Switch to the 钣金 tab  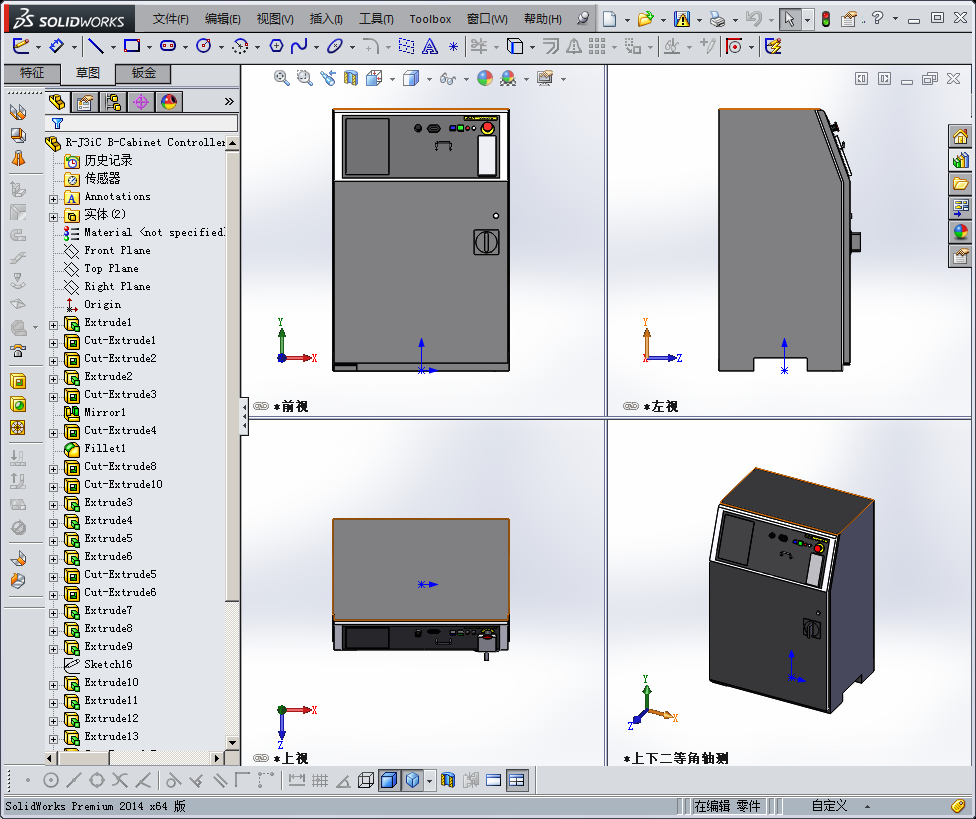click(x=143, y=73)
